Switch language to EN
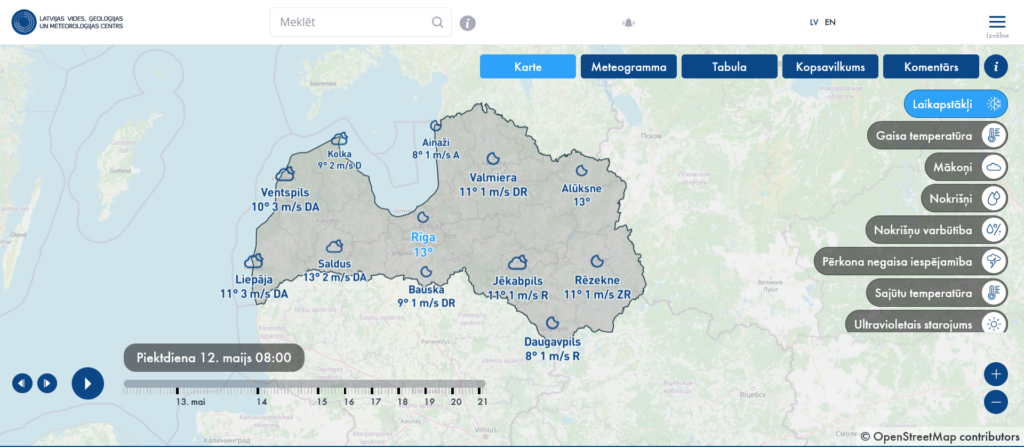Image resolution: width=1024 pixels, height=447 pixels. 830,22
